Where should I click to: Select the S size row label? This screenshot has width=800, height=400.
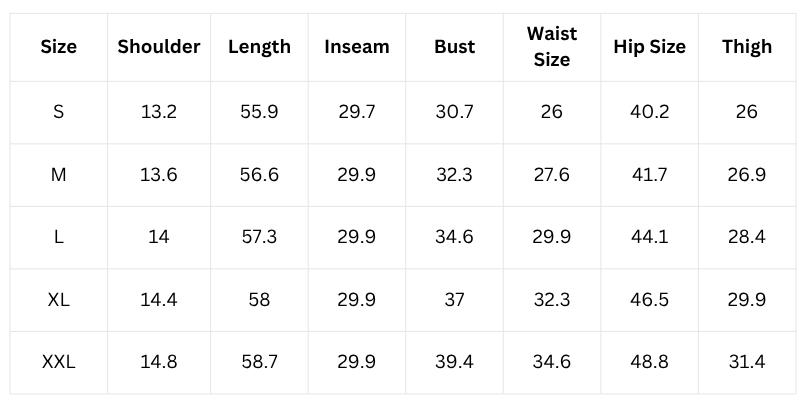[x=58, y=112]
